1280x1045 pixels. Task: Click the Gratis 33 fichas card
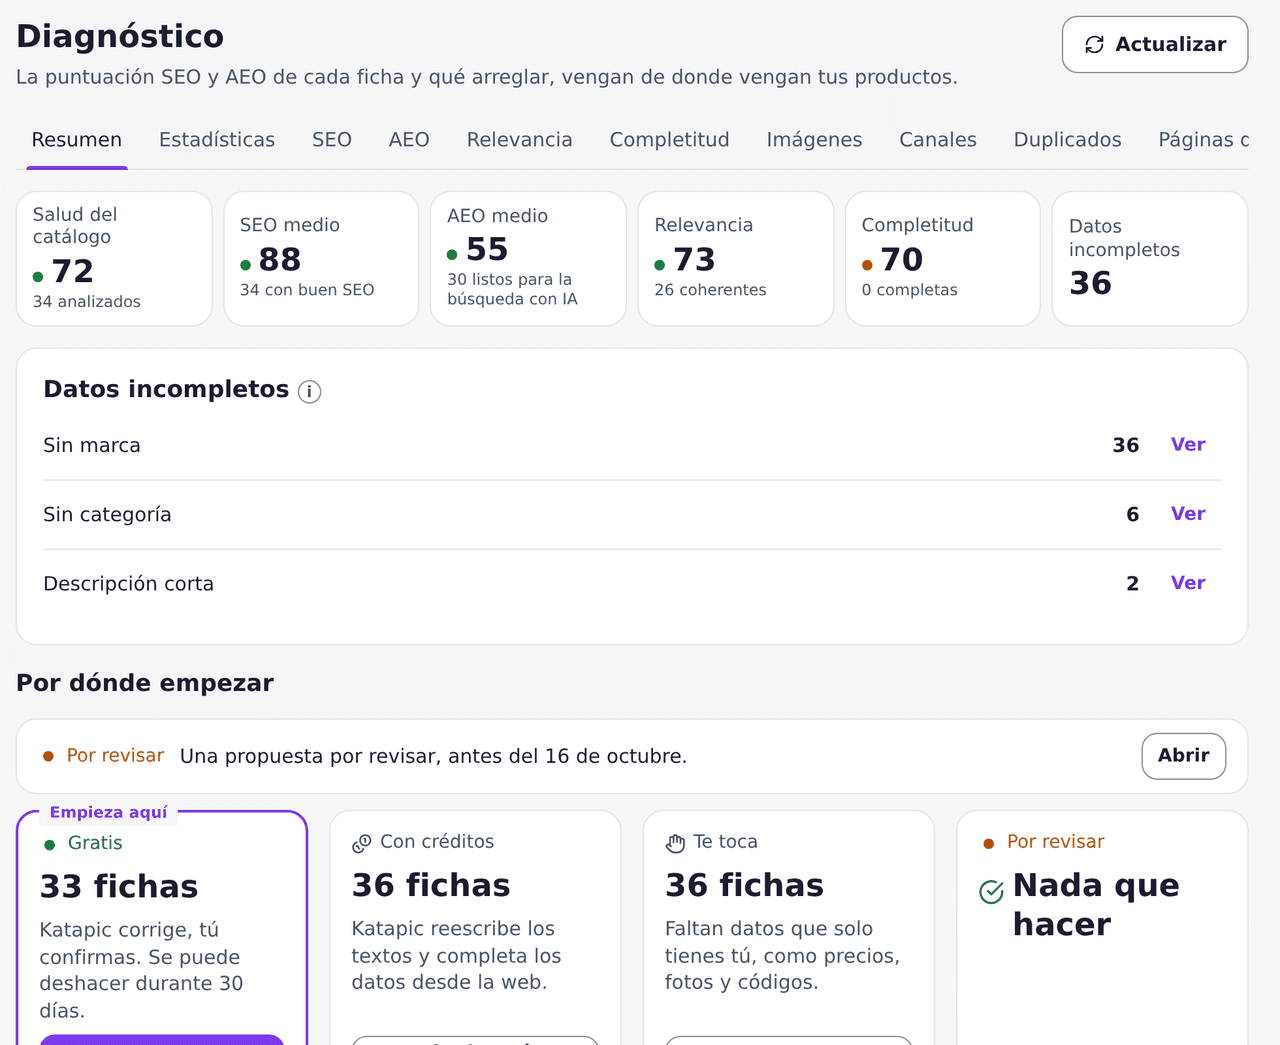click(162, 928)
